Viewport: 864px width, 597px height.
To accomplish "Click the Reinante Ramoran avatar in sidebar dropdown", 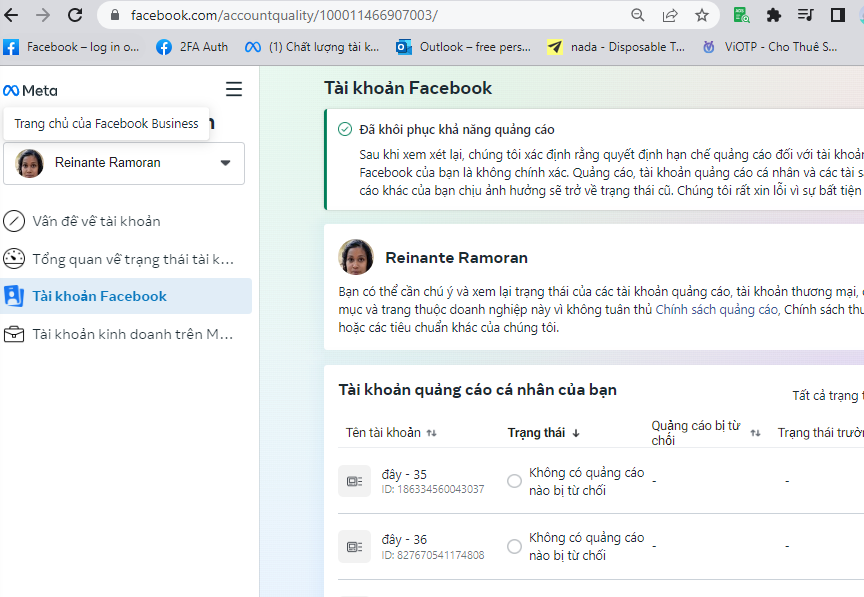I will point(29,163).
